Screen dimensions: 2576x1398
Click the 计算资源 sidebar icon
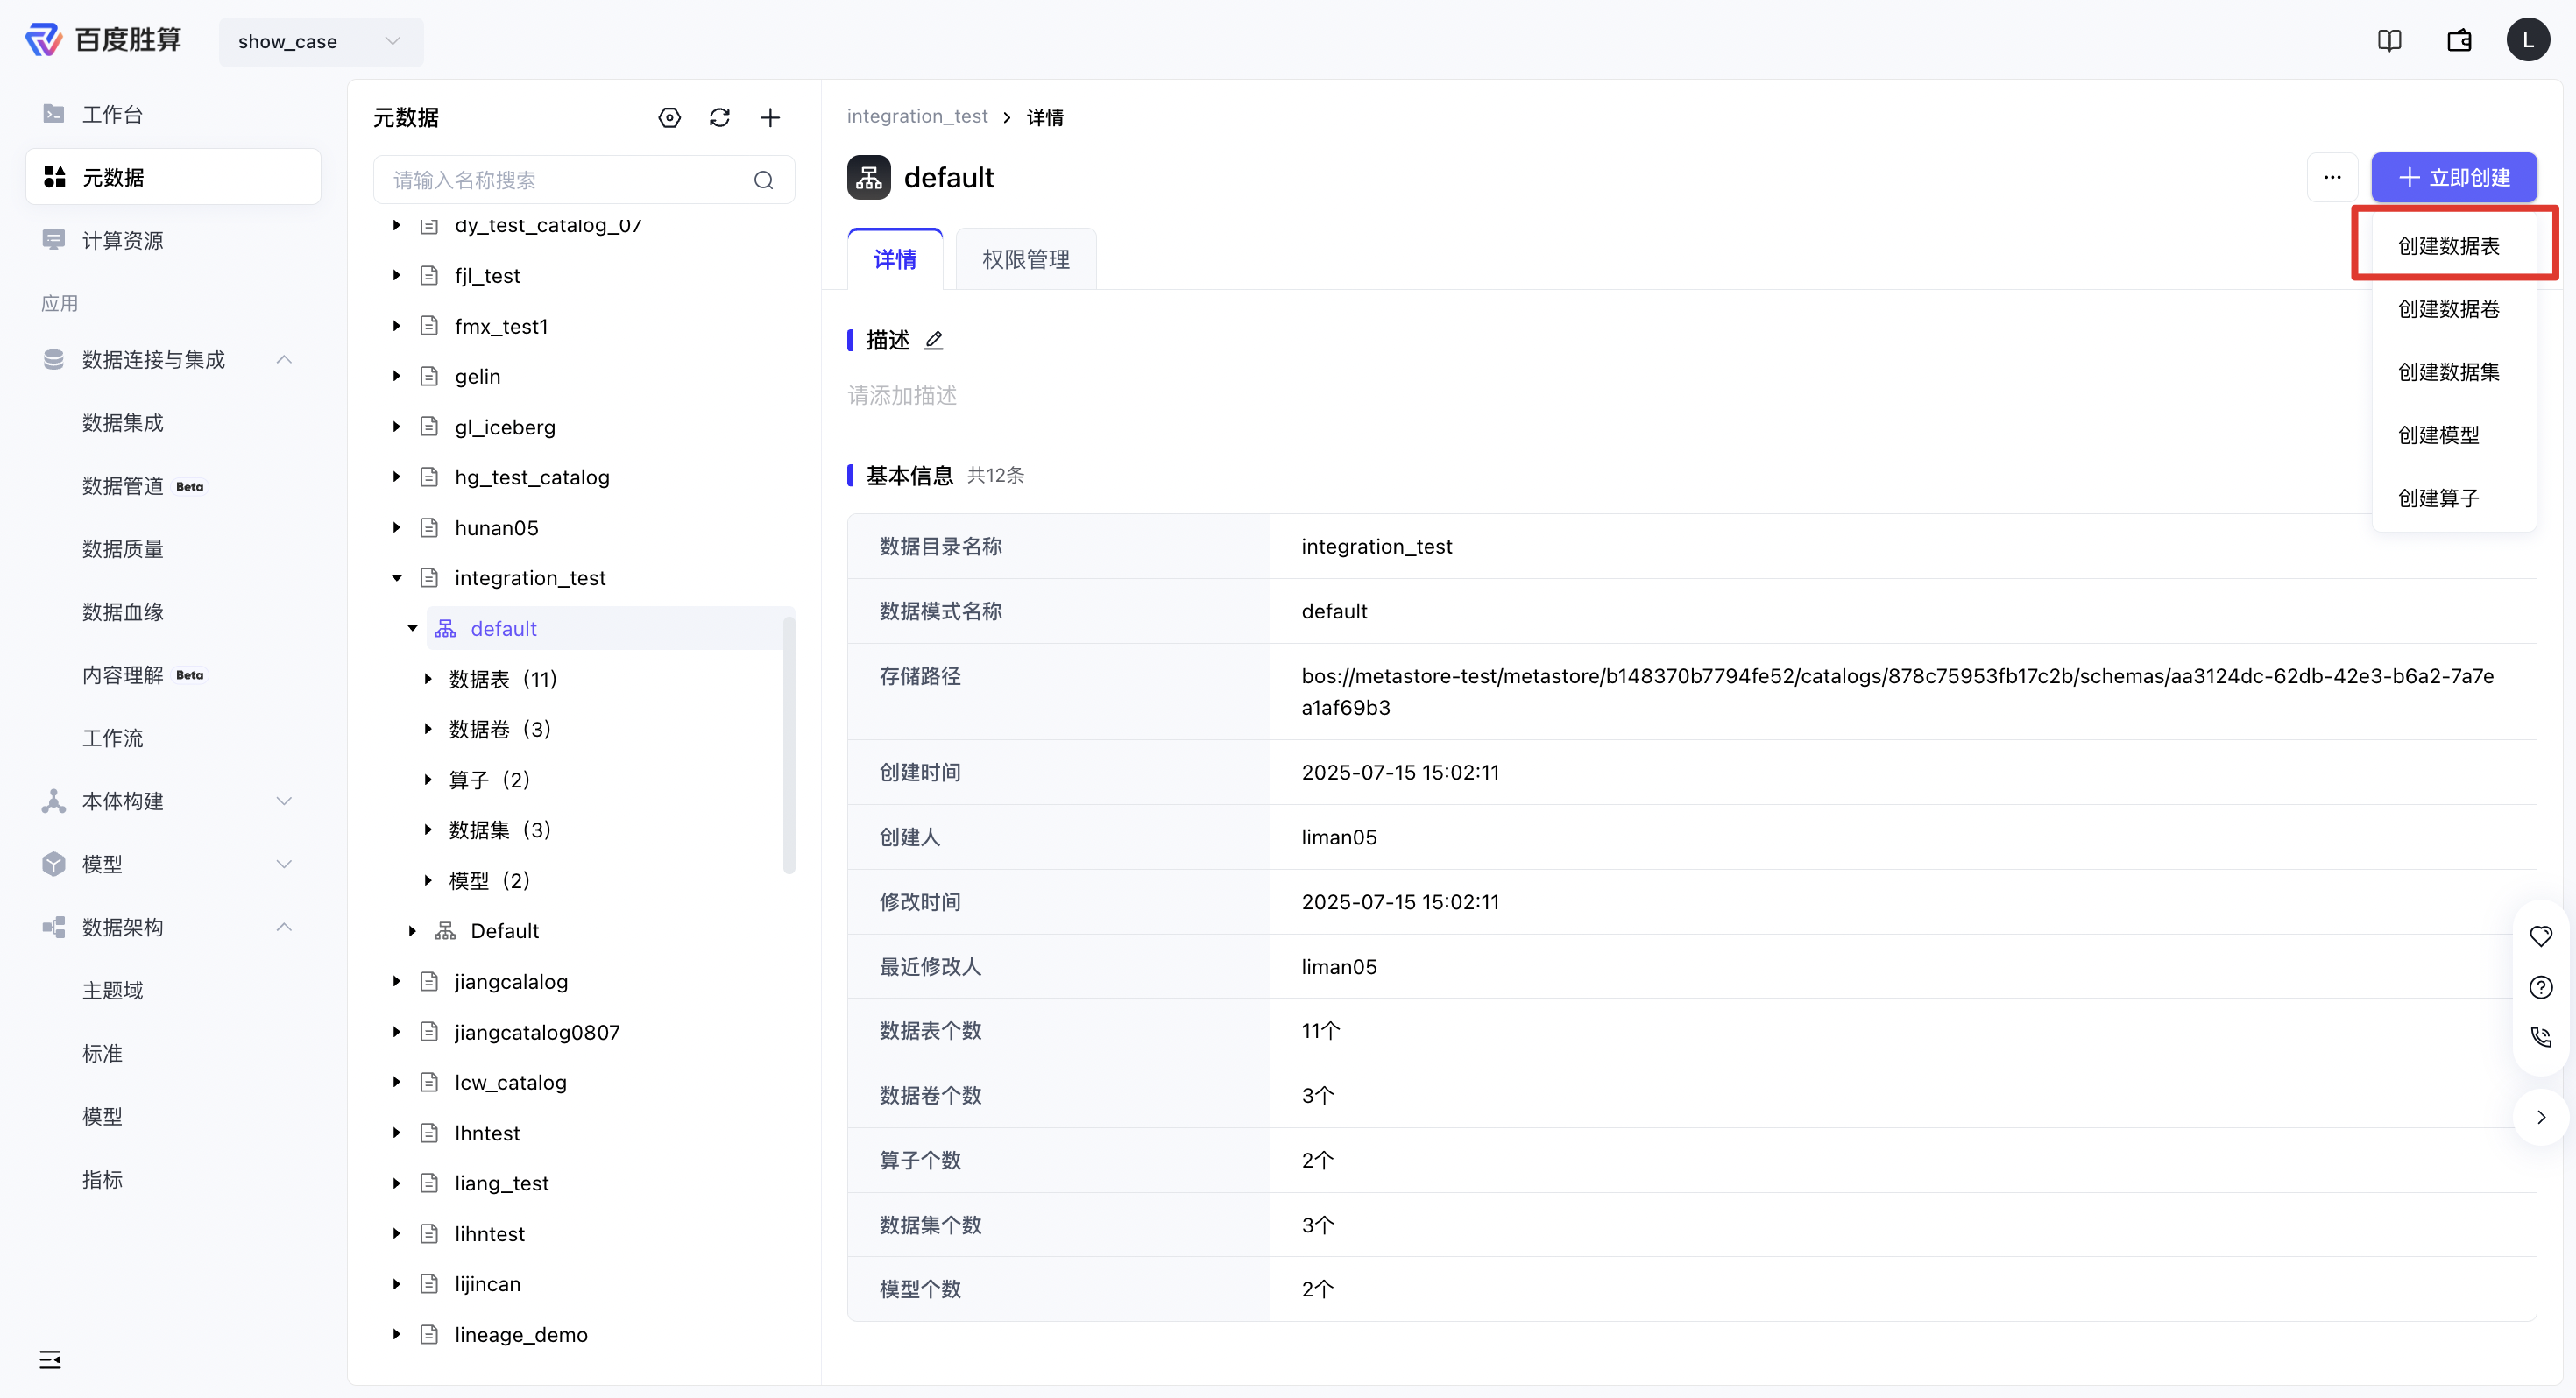click(54, 240)
